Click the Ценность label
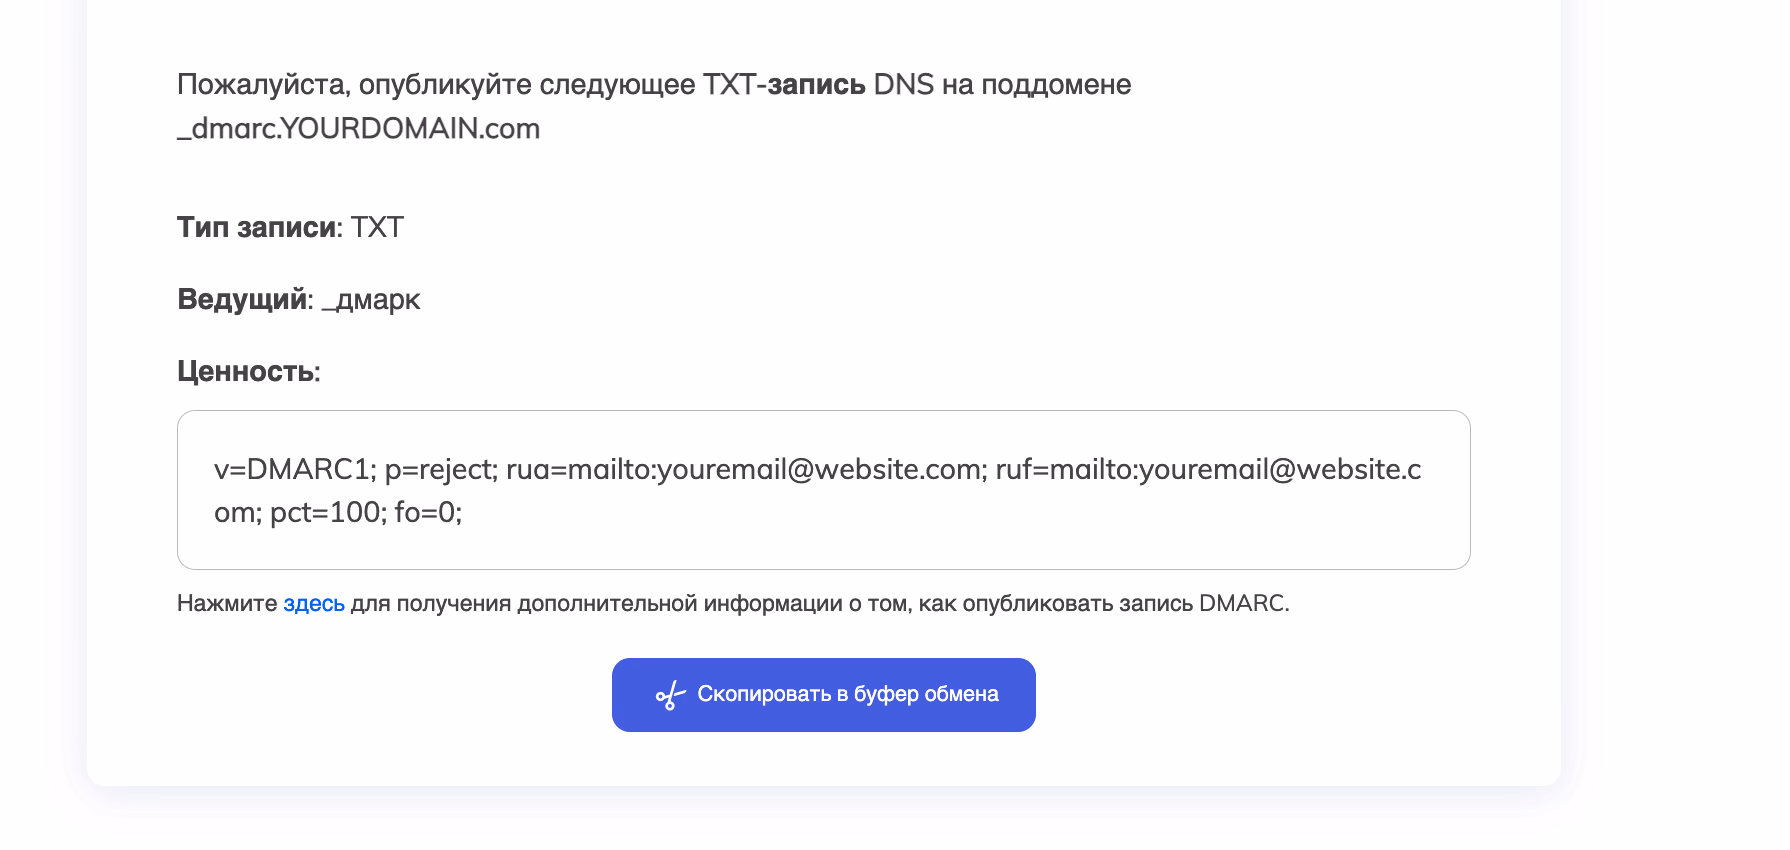Image resolution: width=1790 pixels, height=850 pixels. [x=245, y=372]
